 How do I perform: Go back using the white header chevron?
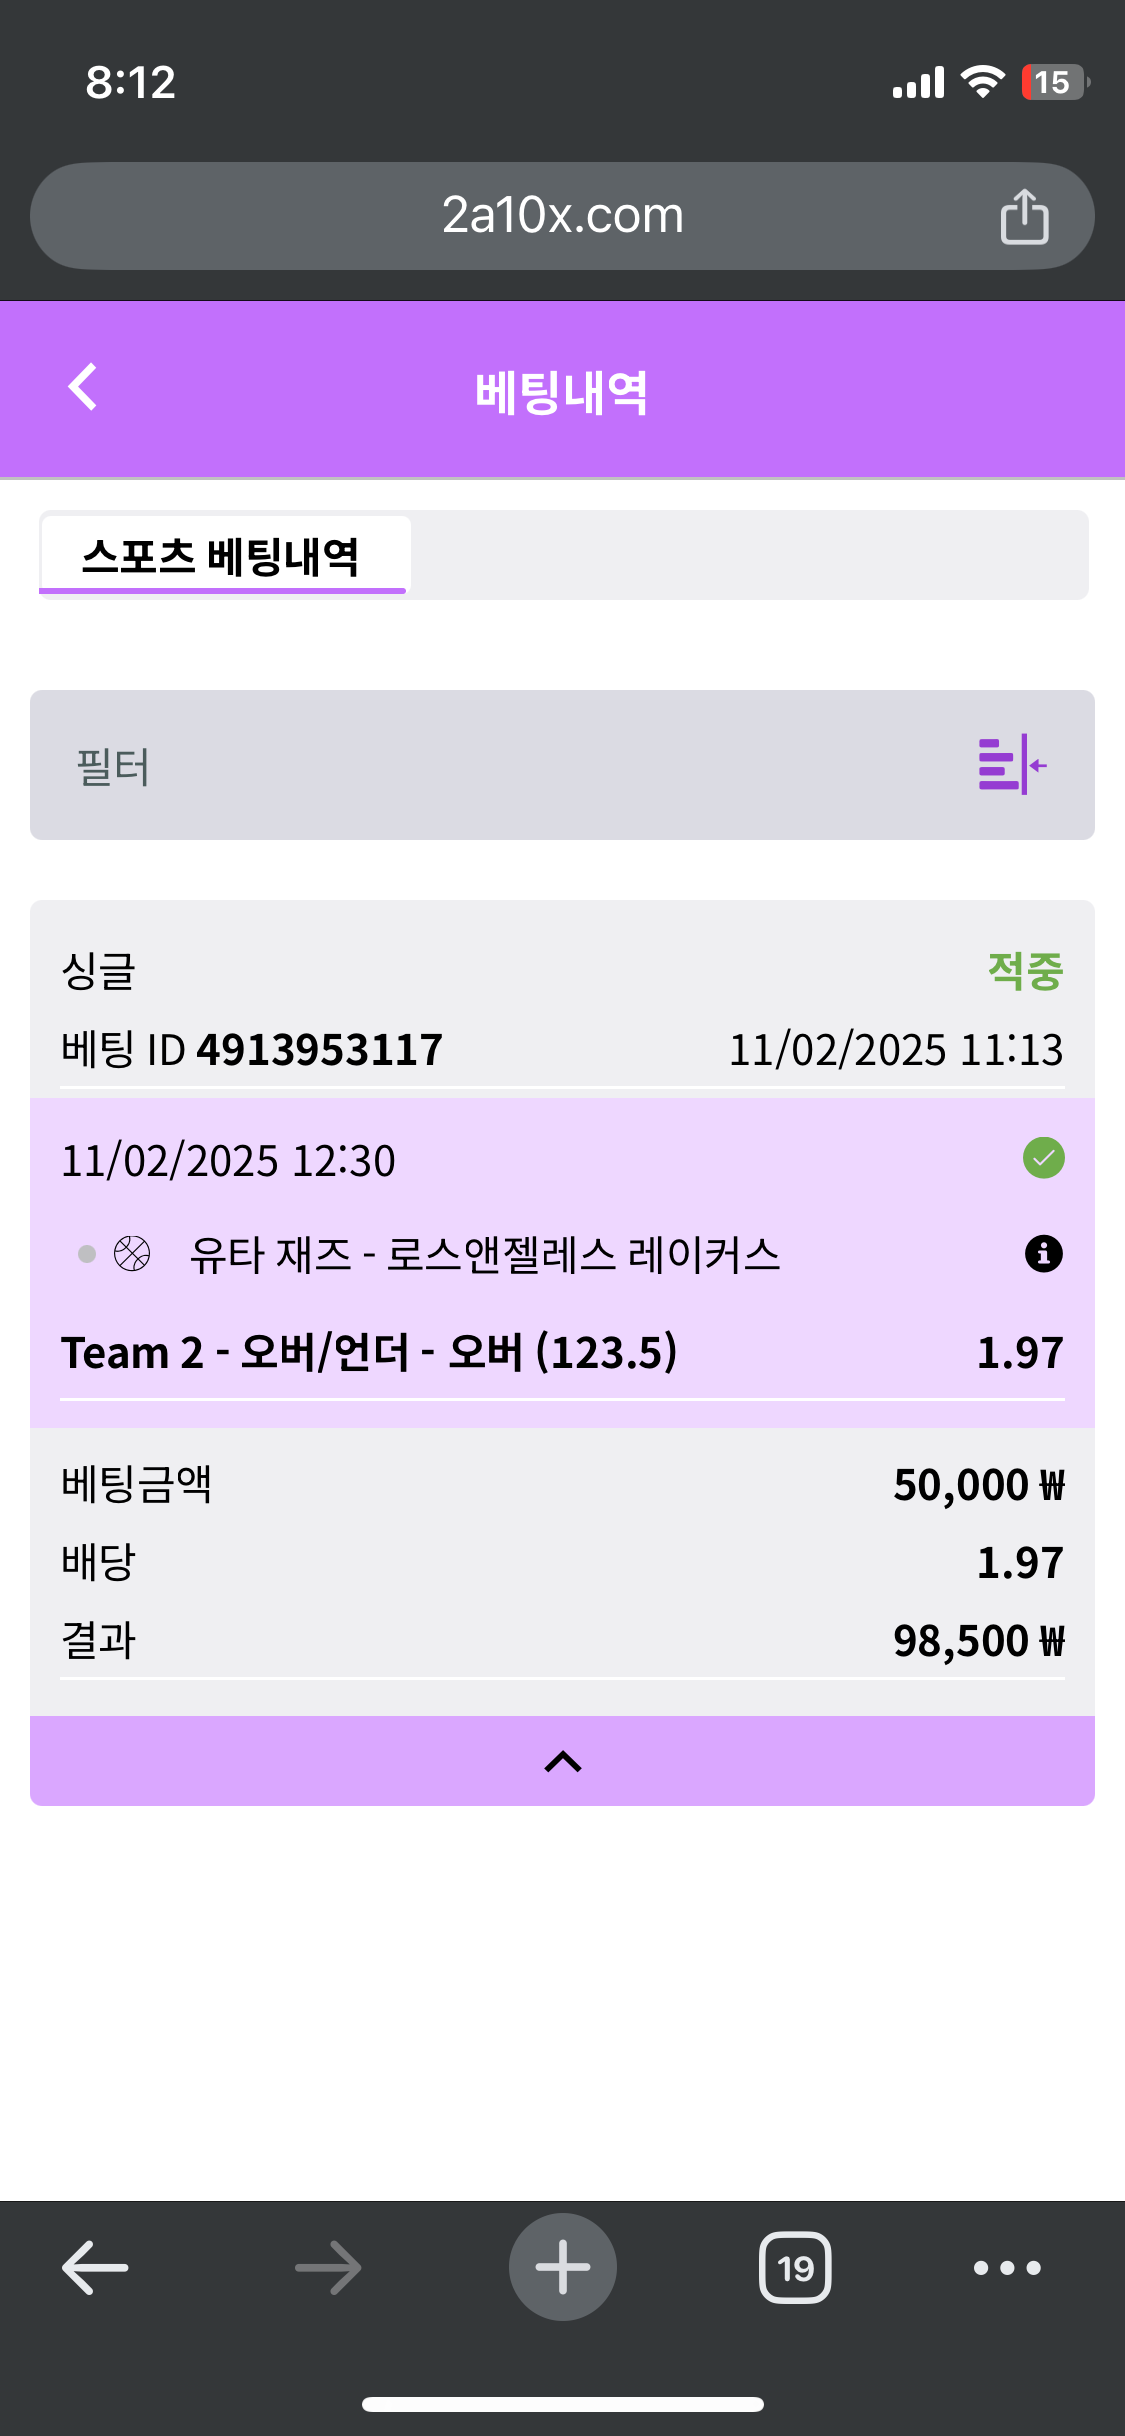(84, 387)
